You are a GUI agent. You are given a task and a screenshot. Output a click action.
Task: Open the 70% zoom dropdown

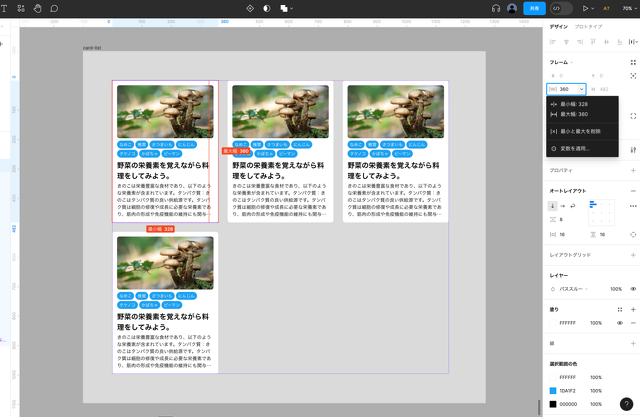click(628, 8)
